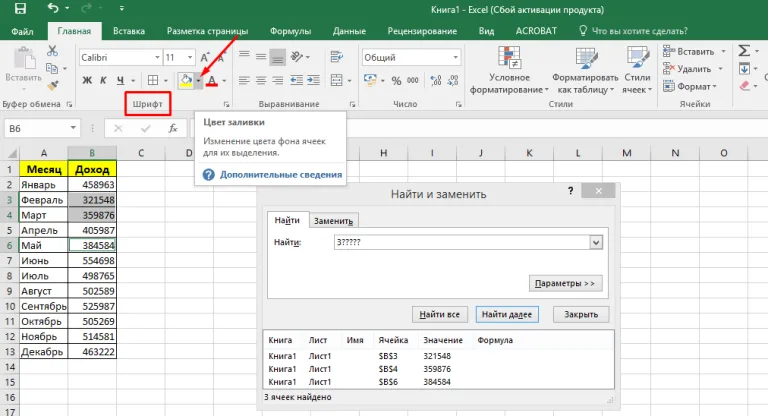Screen dimensions: 768x416
Task: Click the AutoSum sigma icon
Action: coord(744,50)
